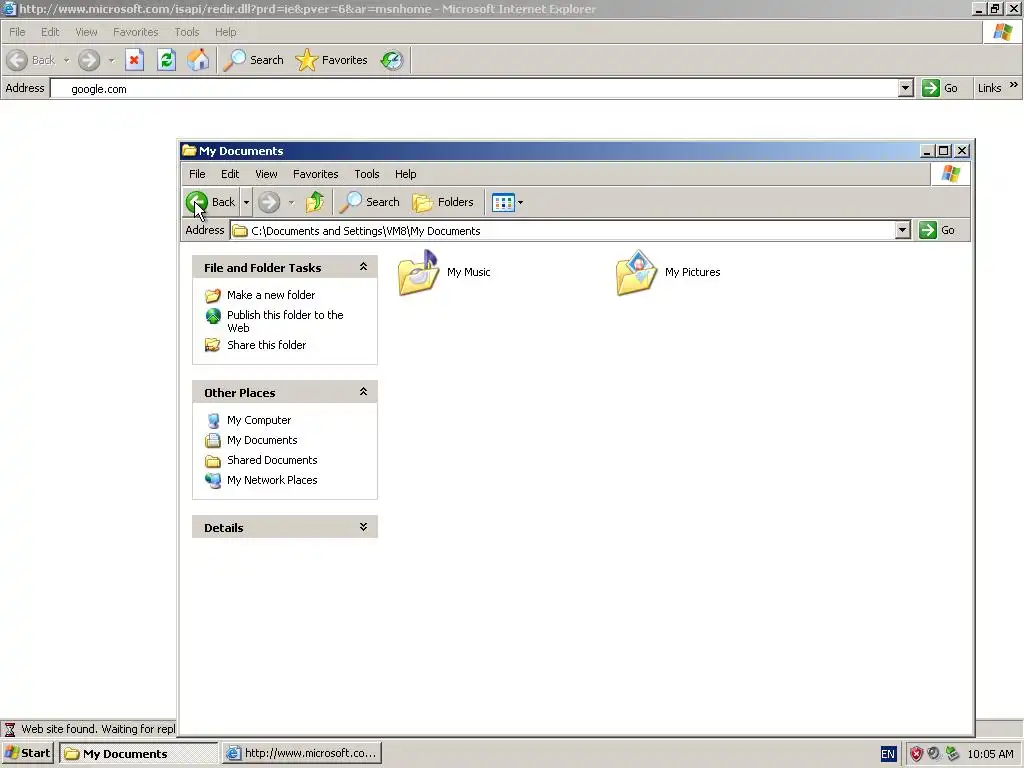
Task: Click the My Documents title bar folder icon
Action: coord(189,151)
